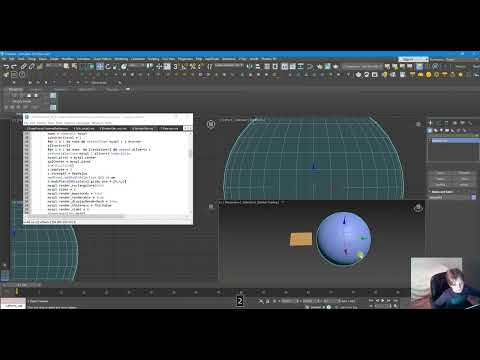
Task: Toggle Keyboard Shortcut Override
Action: 167,66
